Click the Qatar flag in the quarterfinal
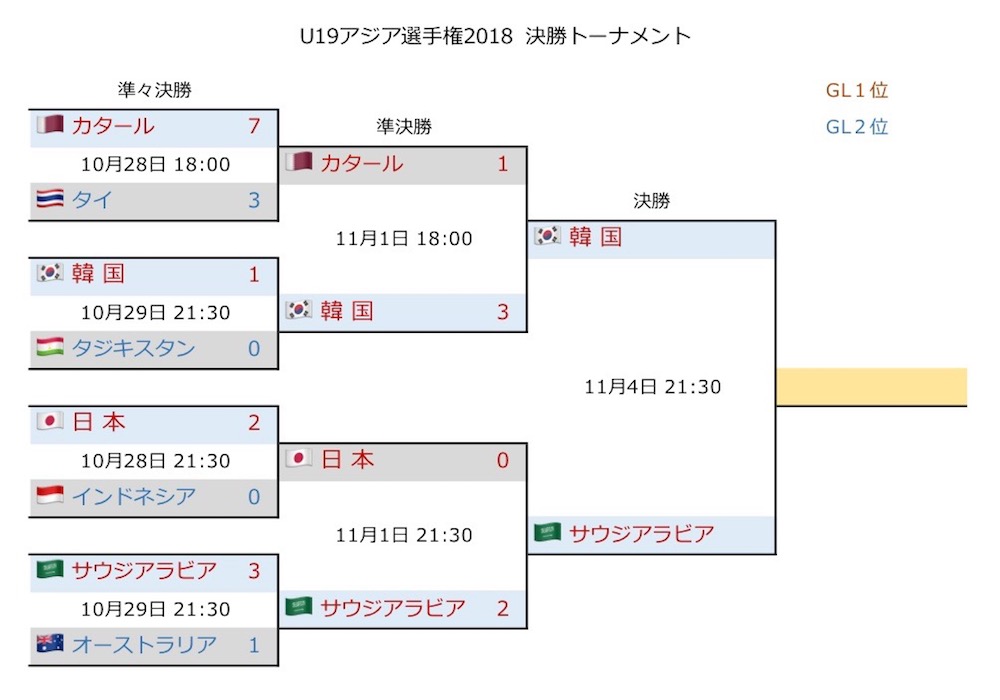 [50, 124]
